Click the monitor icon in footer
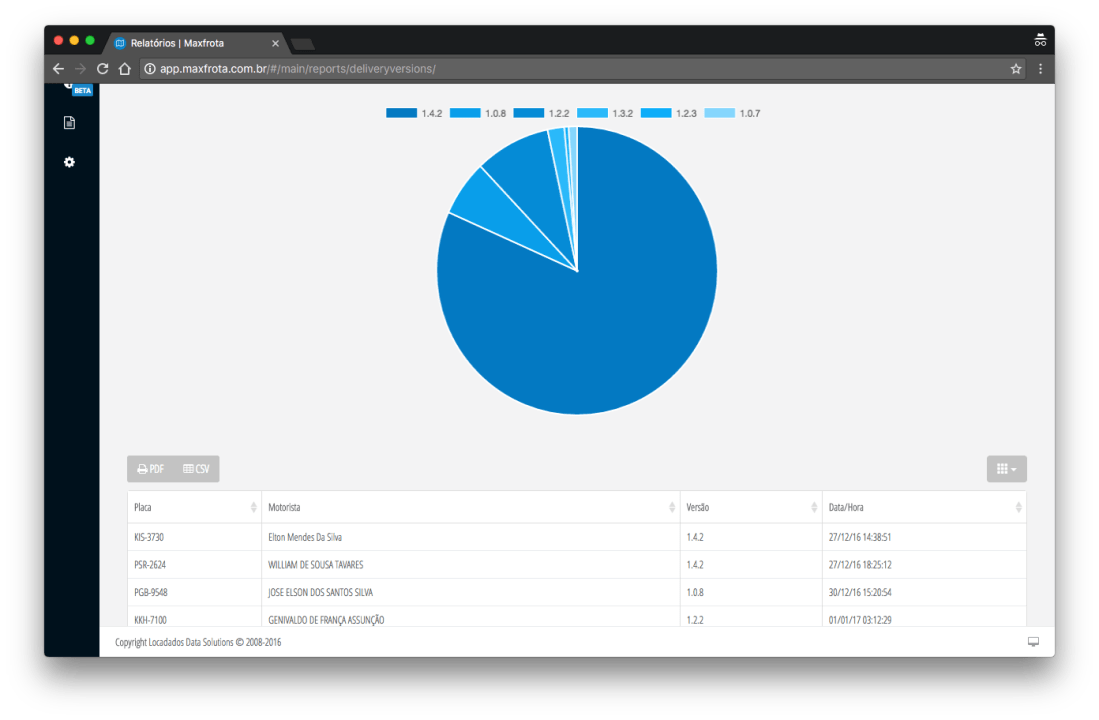The image size is (1099, 720). pyautogui.click(x=1033, y=642)
